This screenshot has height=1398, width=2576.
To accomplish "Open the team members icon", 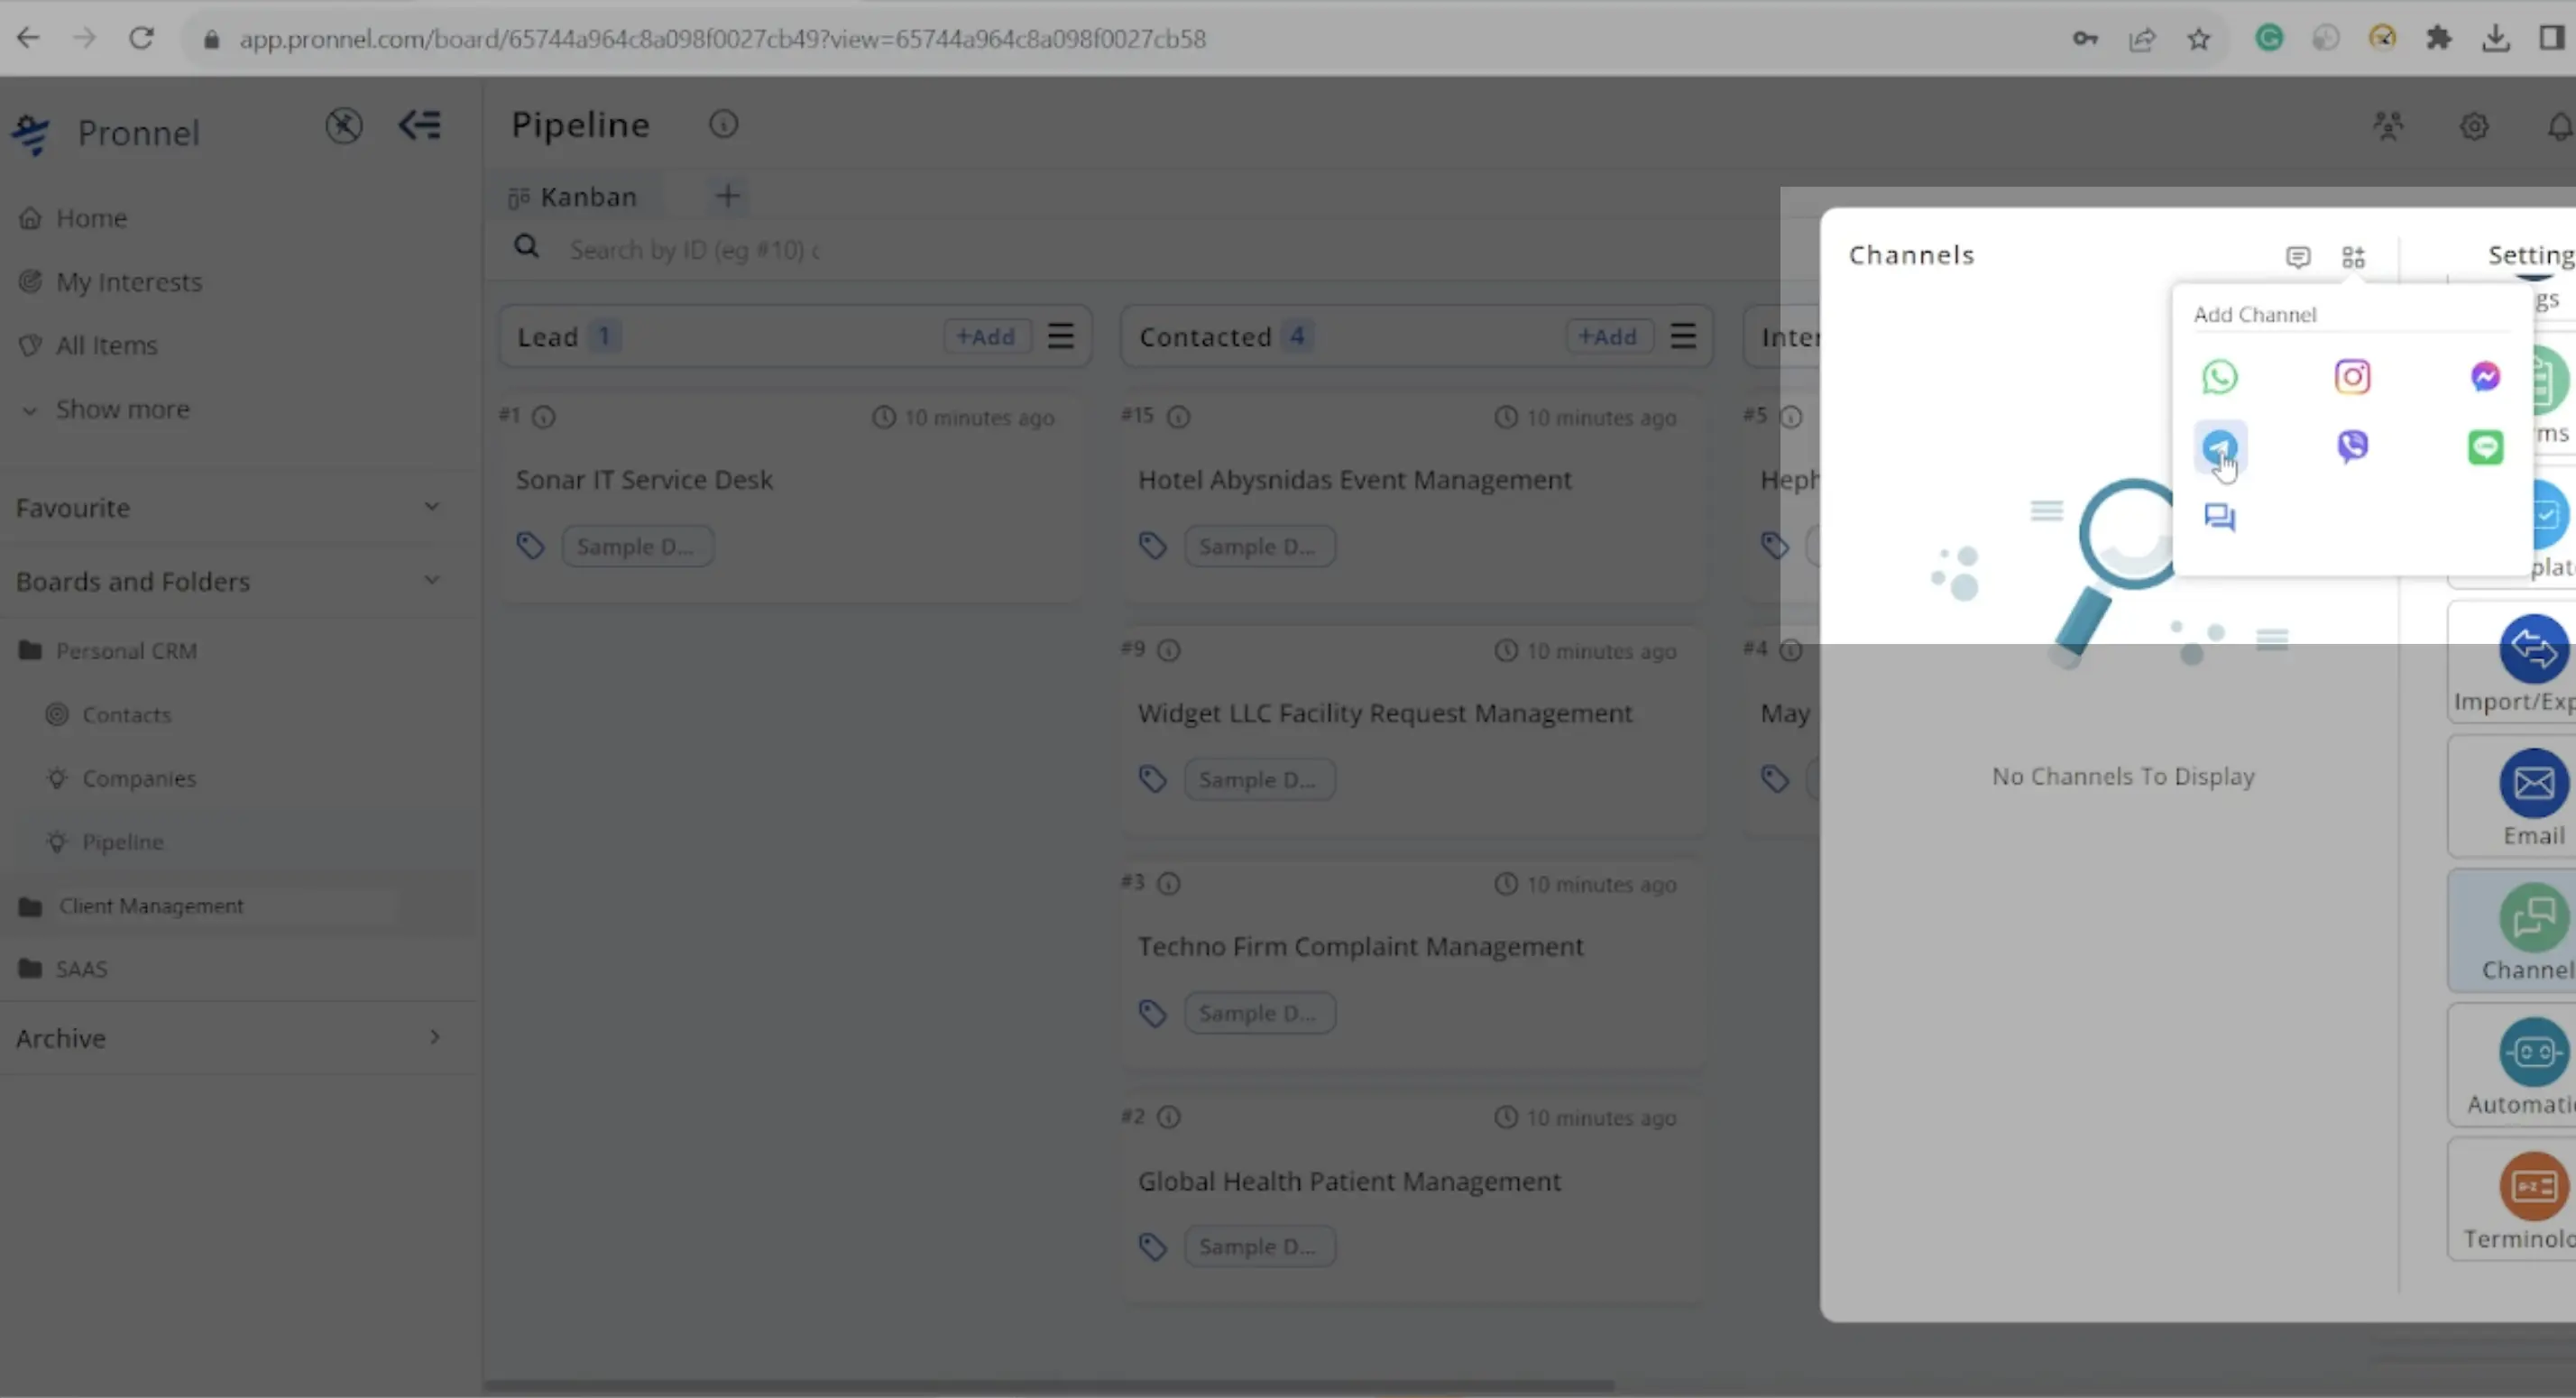I will (2388, 126).
